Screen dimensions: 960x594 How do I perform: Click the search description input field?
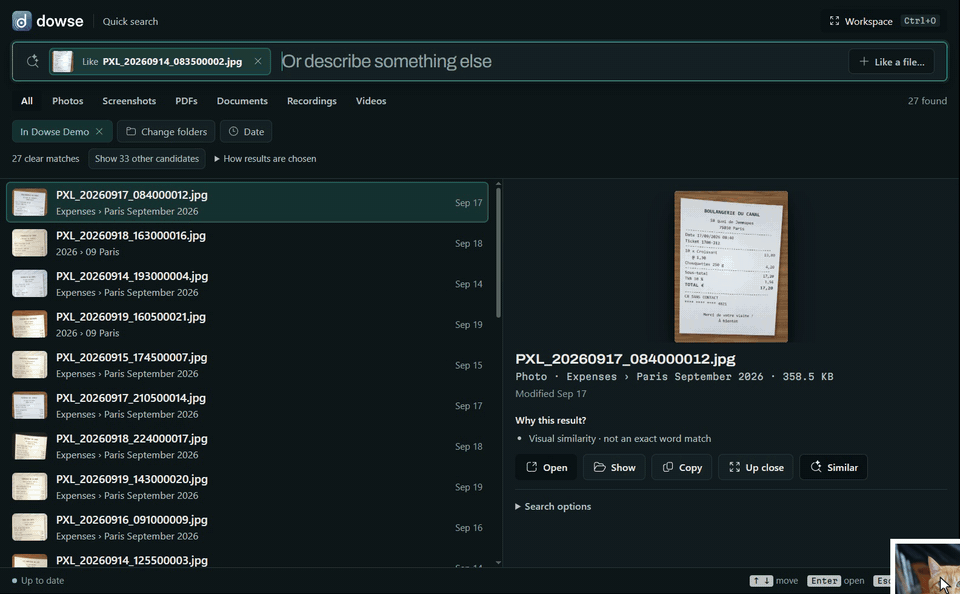click(x=560, y=61)
